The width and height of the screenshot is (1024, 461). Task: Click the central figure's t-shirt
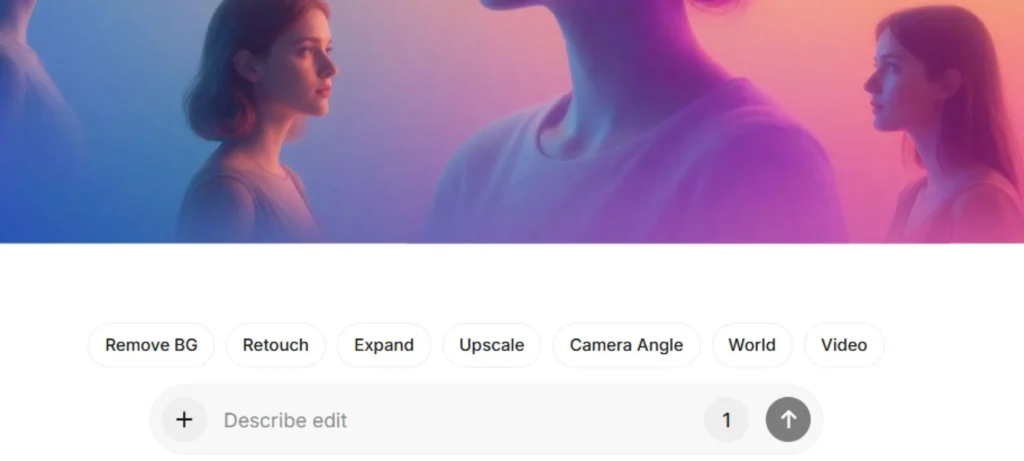click(640, 180)
